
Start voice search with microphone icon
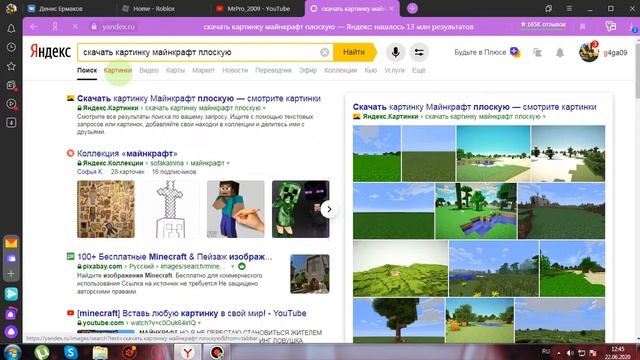click(395, 52)
